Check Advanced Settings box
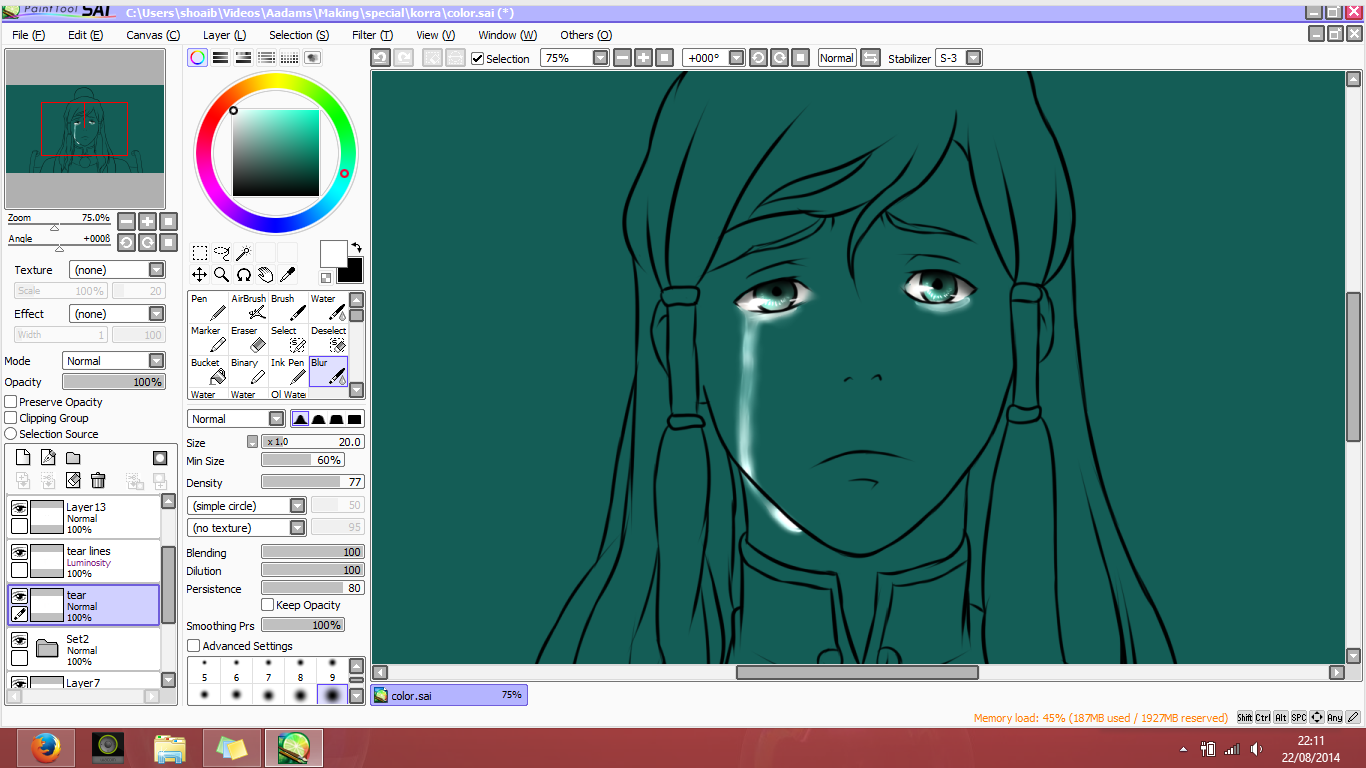This screenshot has width=1366, height=768. tap(194, 646)
